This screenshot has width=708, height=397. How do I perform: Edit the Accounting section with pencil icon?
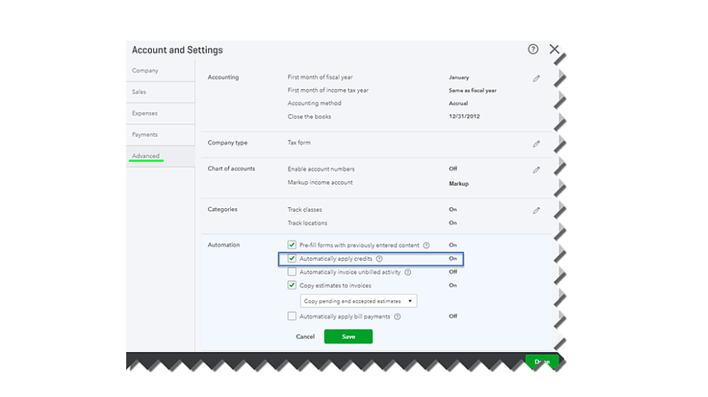(x=536, y=79)
